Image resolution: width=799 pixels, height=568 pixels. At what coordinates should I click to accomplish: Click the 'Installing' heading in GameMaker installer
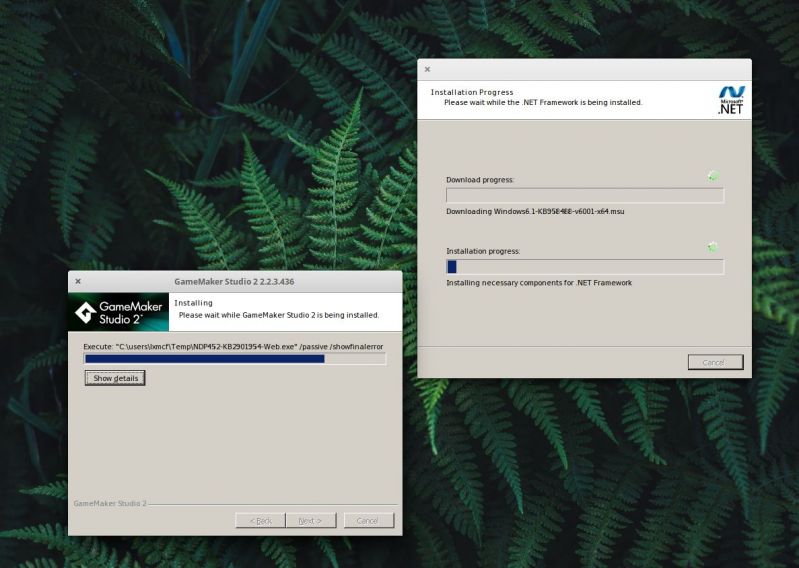[194, 303]
